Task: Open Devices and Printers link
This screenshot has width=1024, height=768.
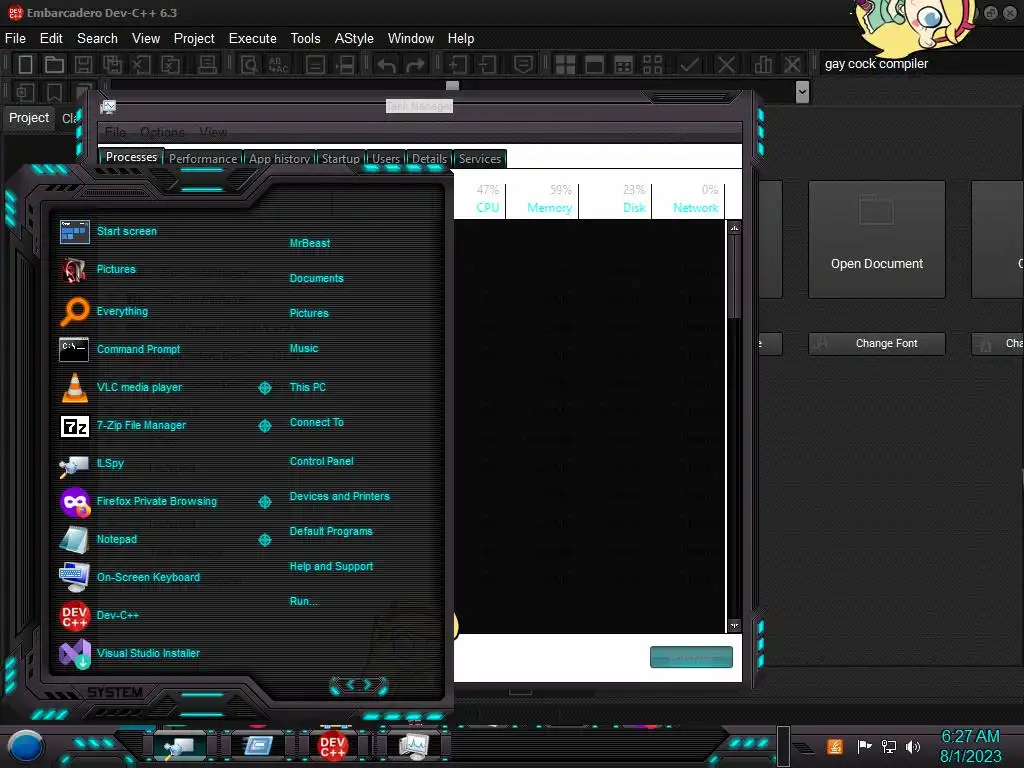Action: [x=340, y=496]
